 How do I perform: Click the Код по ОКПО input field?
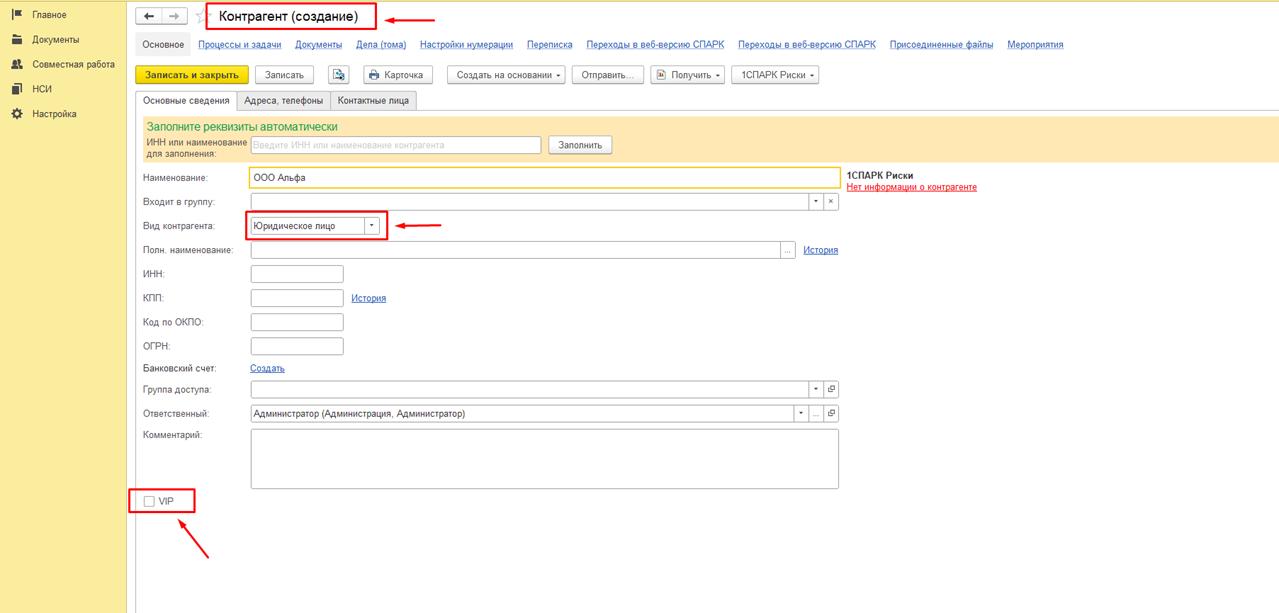(x=297, y=322)
